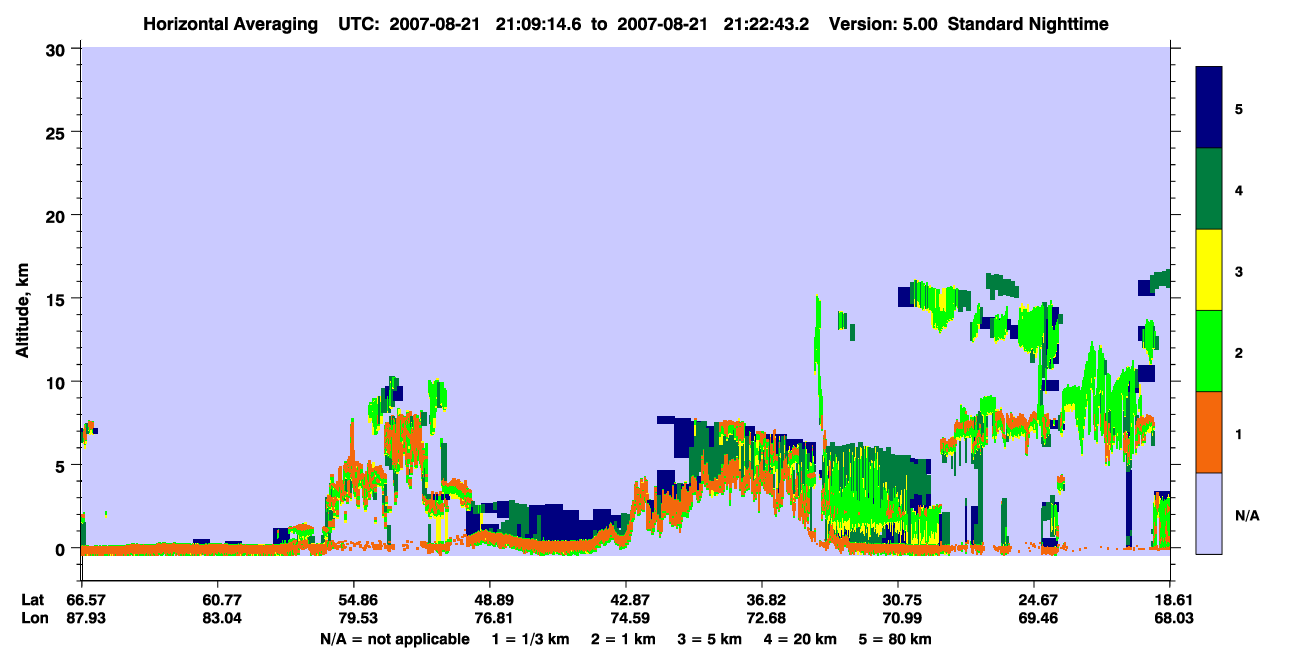Click the orange colorbar segment labeled 1

click(x=1209, y=432)
